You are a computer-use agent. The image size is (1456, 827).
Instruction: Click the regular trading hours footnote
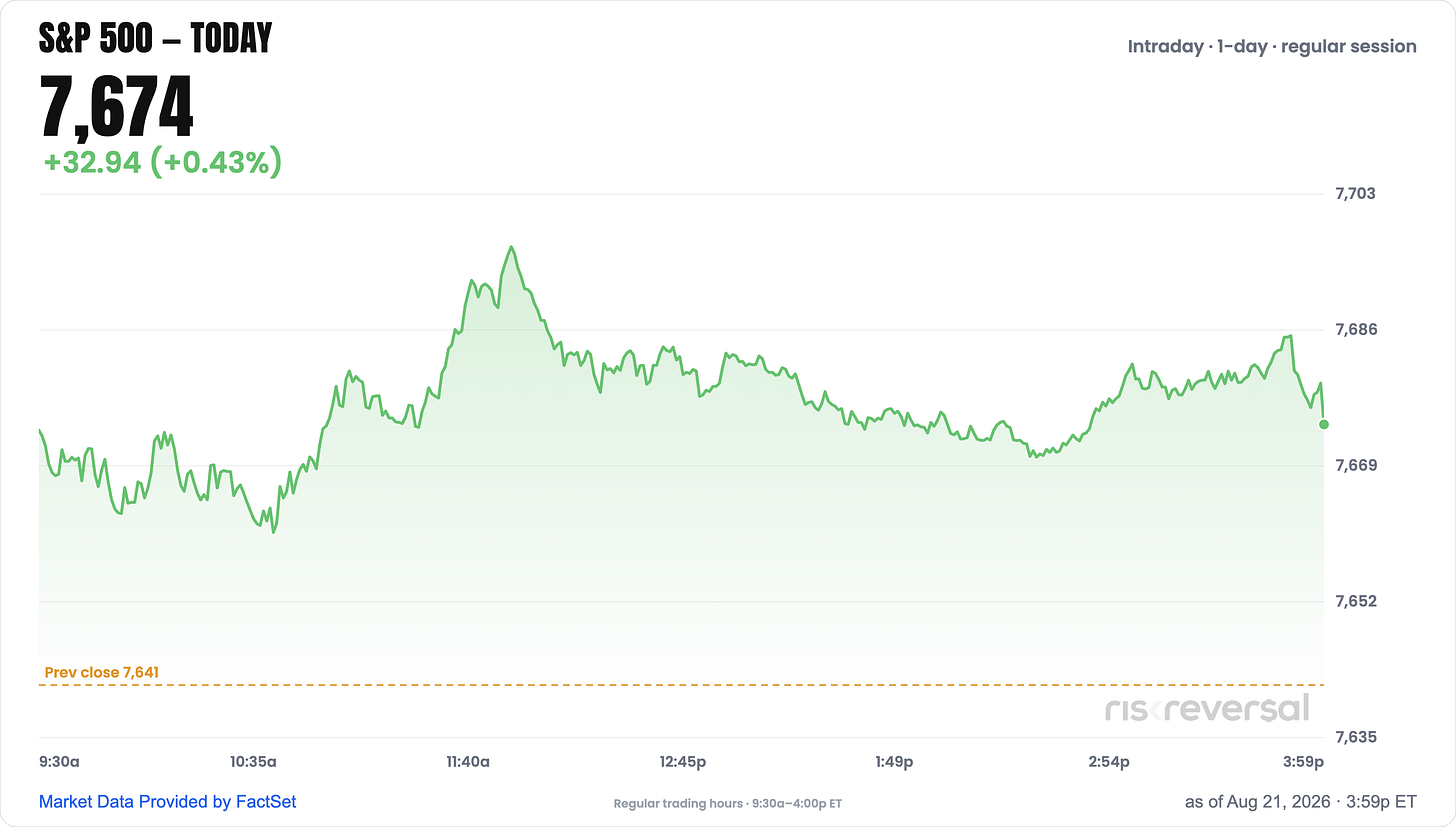tap(728, 804)
